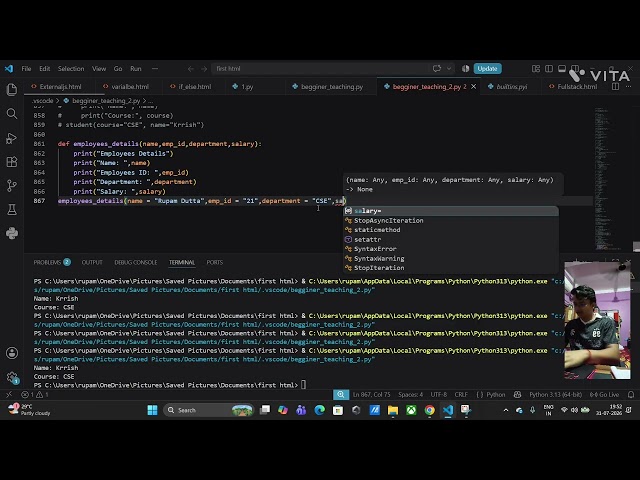This screenshot has height=480, width=640.
Task: Select the SyntaxError suggestion
Action: [451, 249]
